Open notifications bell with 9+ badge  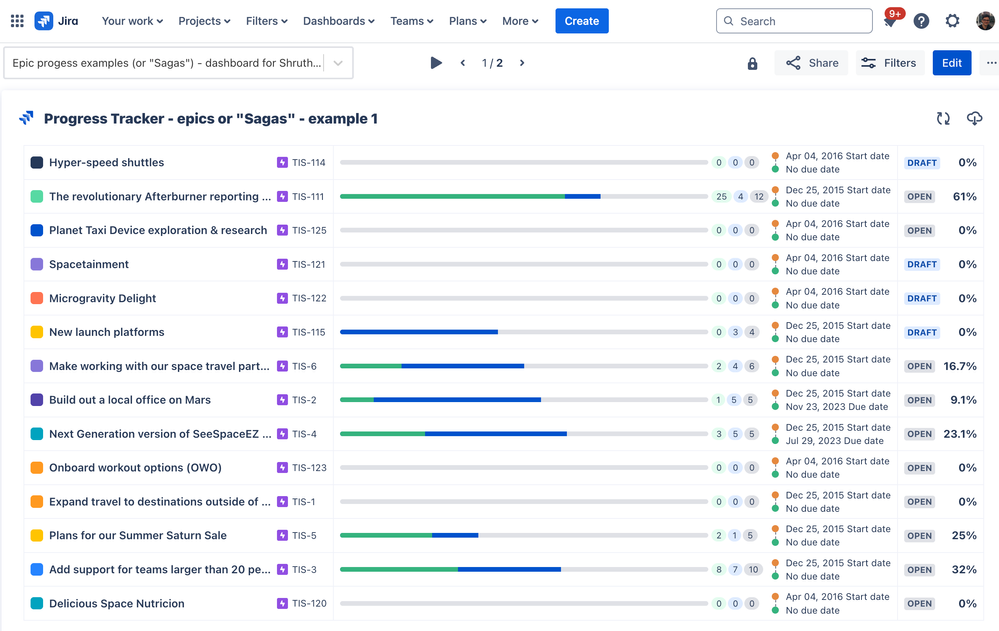(x=891, y=21)
